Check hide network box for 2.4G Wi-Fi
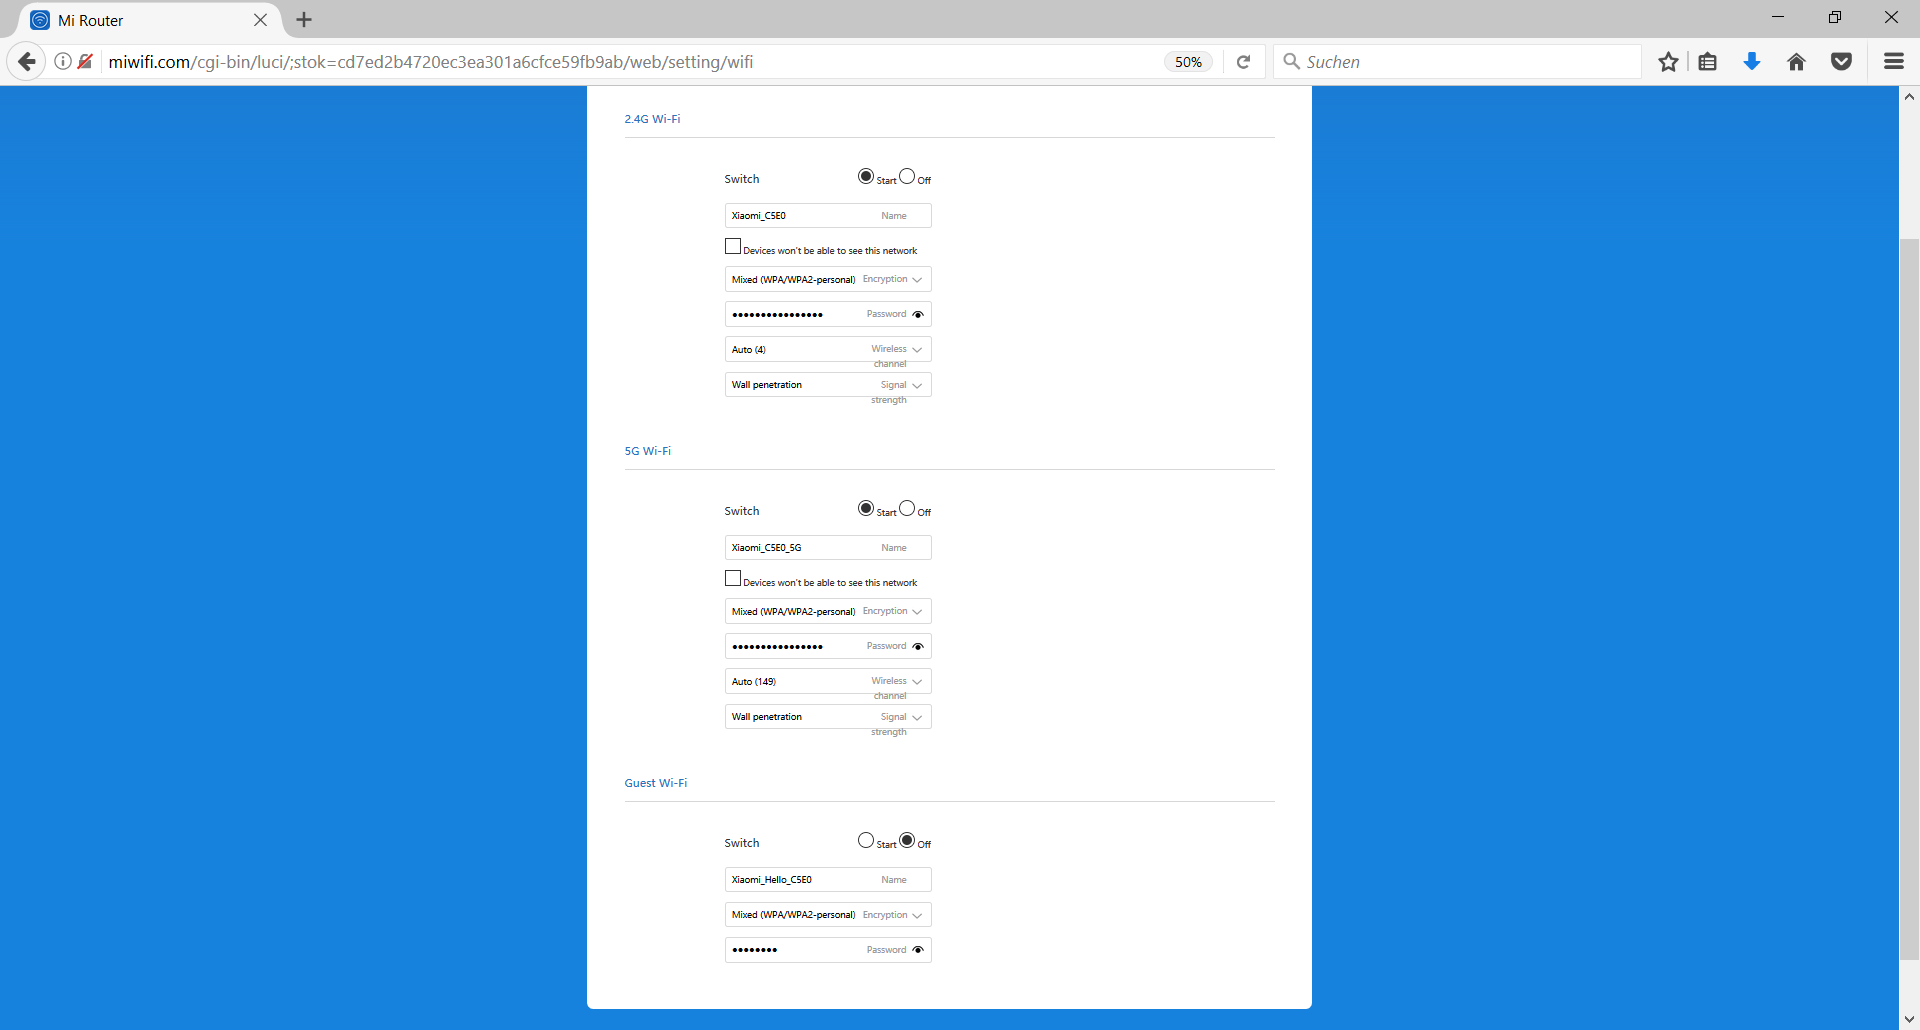The image size is (1920, 1030). click(733, 246)
